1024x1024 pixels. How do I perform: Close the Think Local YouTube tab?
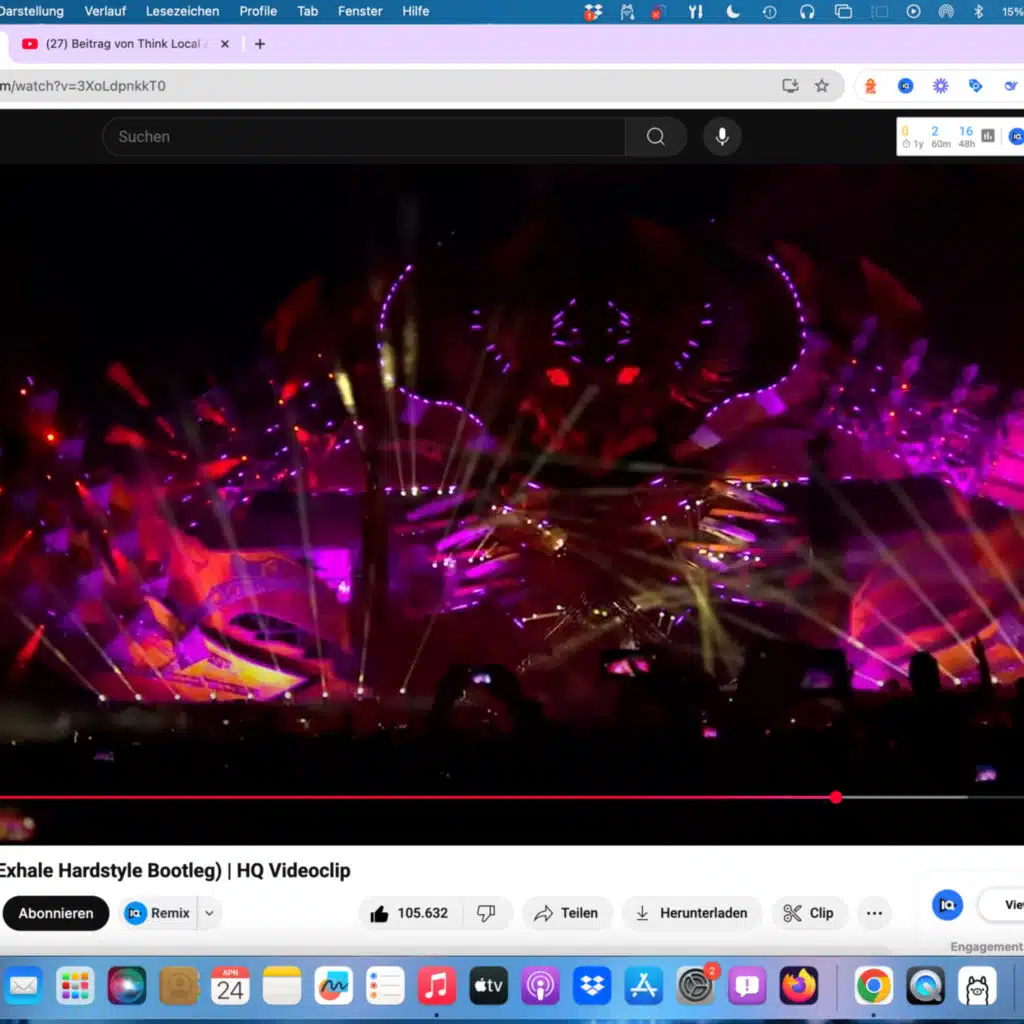tap(225, 44)
